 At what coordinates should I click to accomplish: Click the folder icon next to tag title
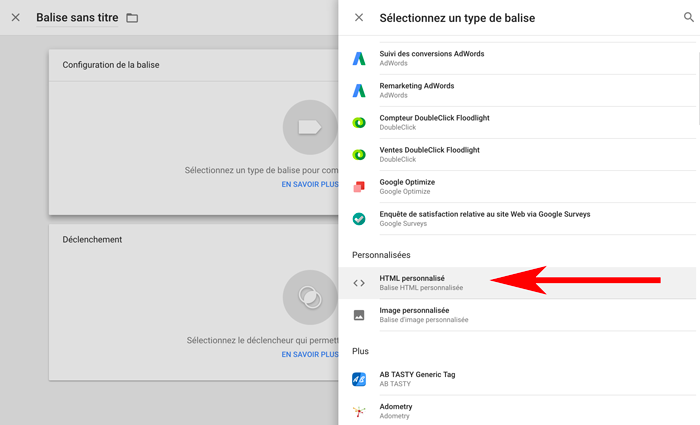132,18
